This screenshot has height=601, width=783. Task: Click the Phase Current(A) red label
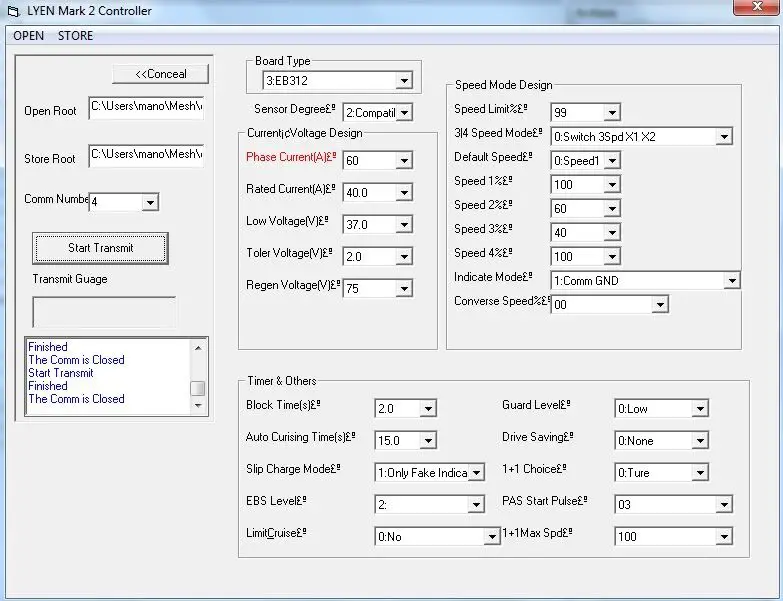pos(291,157)
